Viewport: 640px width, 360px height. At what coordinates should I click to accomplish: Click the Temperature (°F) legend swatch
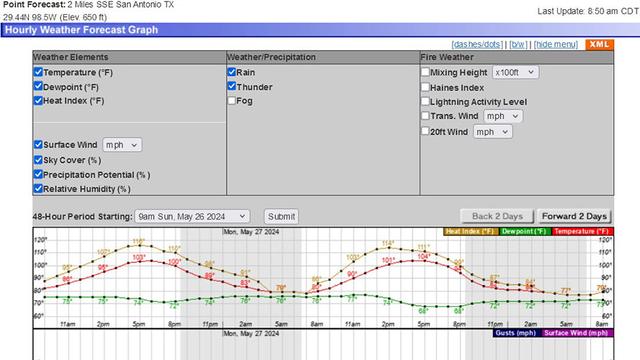click(582, 231)
